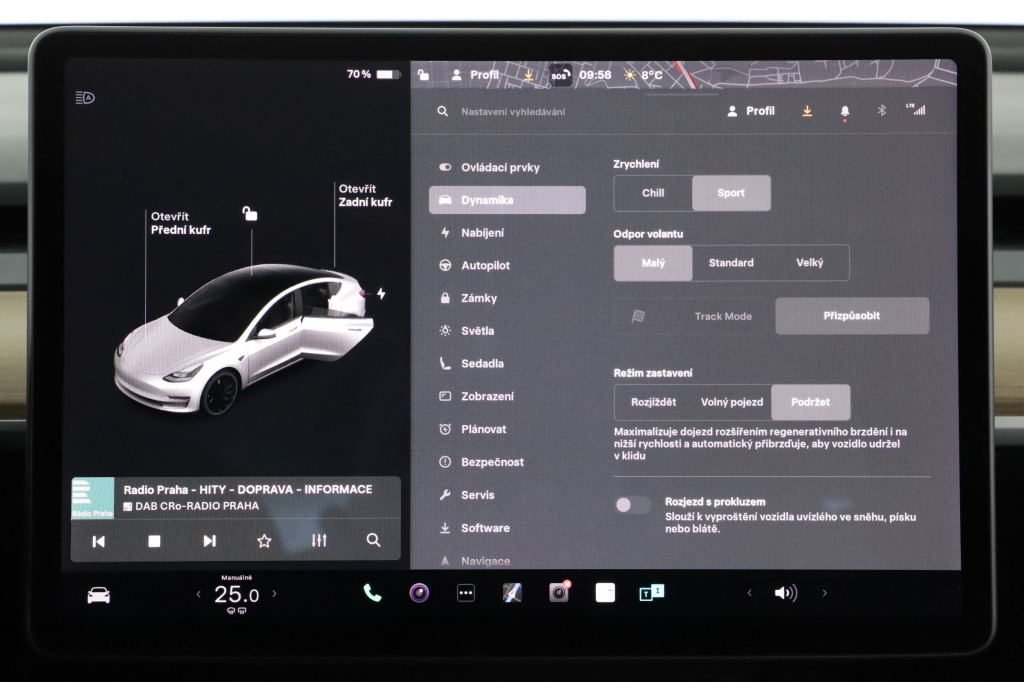Image resolution: width=1024 pixels, height=682 pixels.
Task: Tap the Bluetooth icon in the status bar
Action: coord(881,111)
